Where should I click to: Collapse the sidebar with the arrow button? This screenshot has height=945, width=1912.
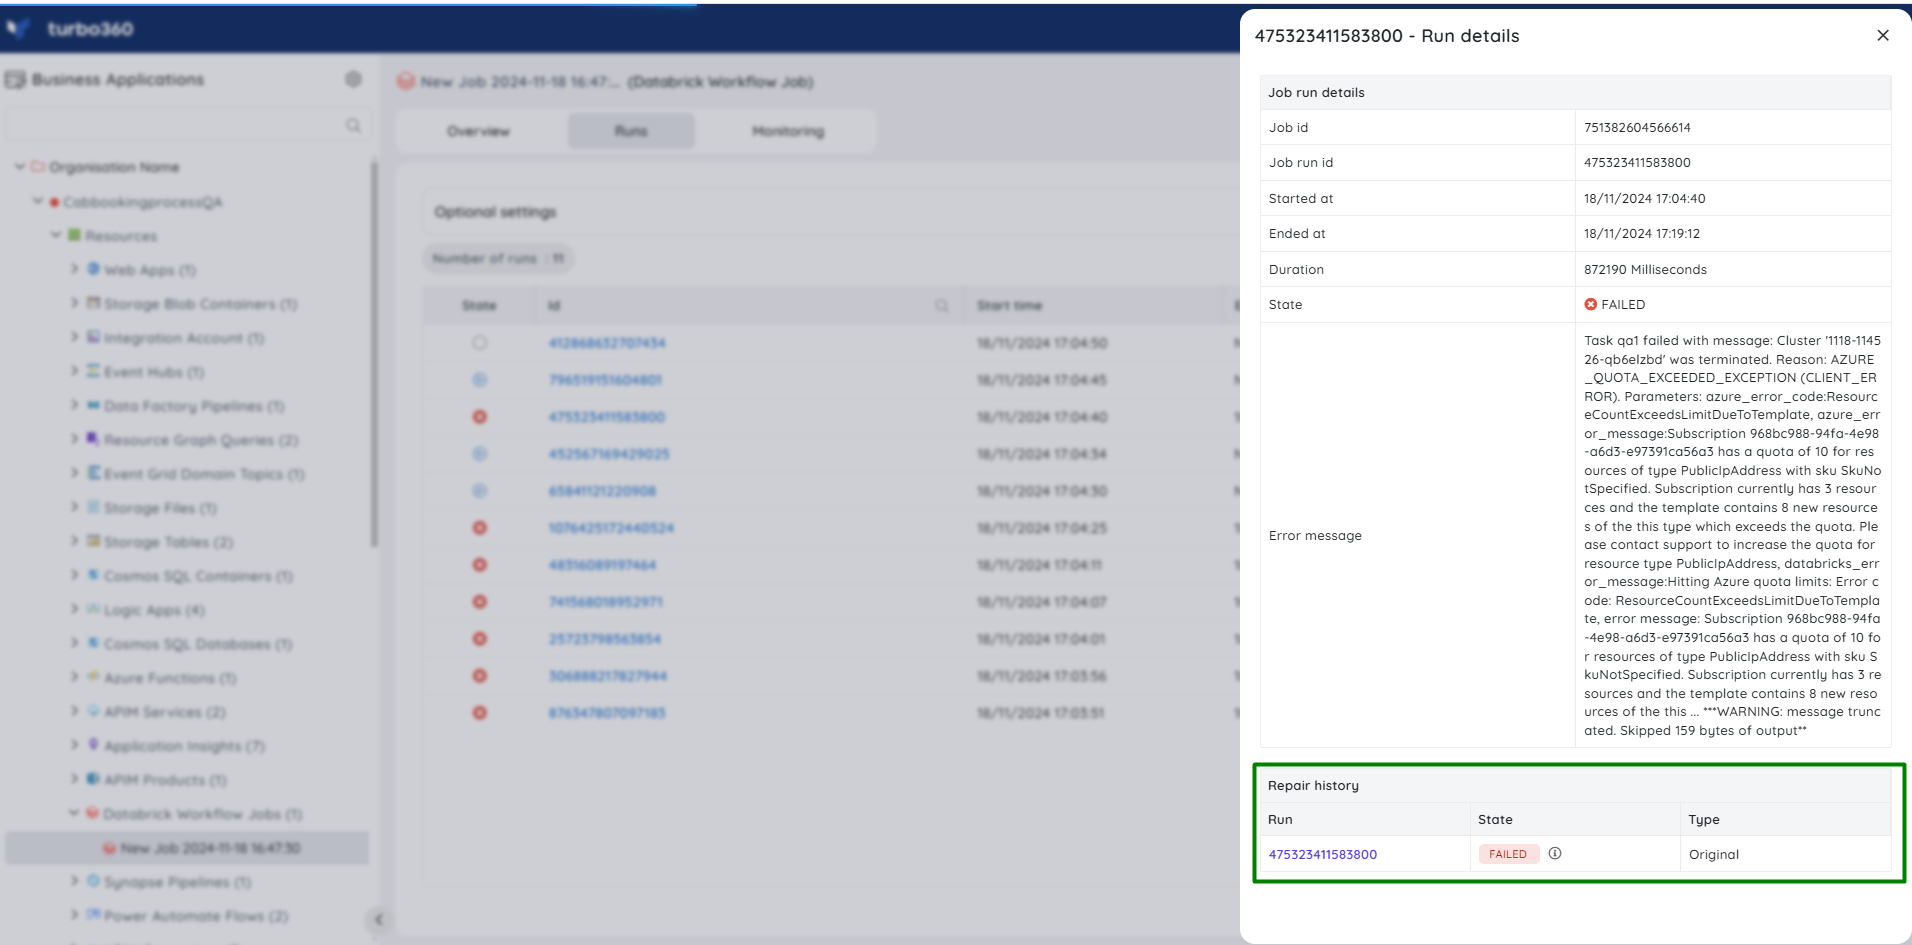click(378, 920)
